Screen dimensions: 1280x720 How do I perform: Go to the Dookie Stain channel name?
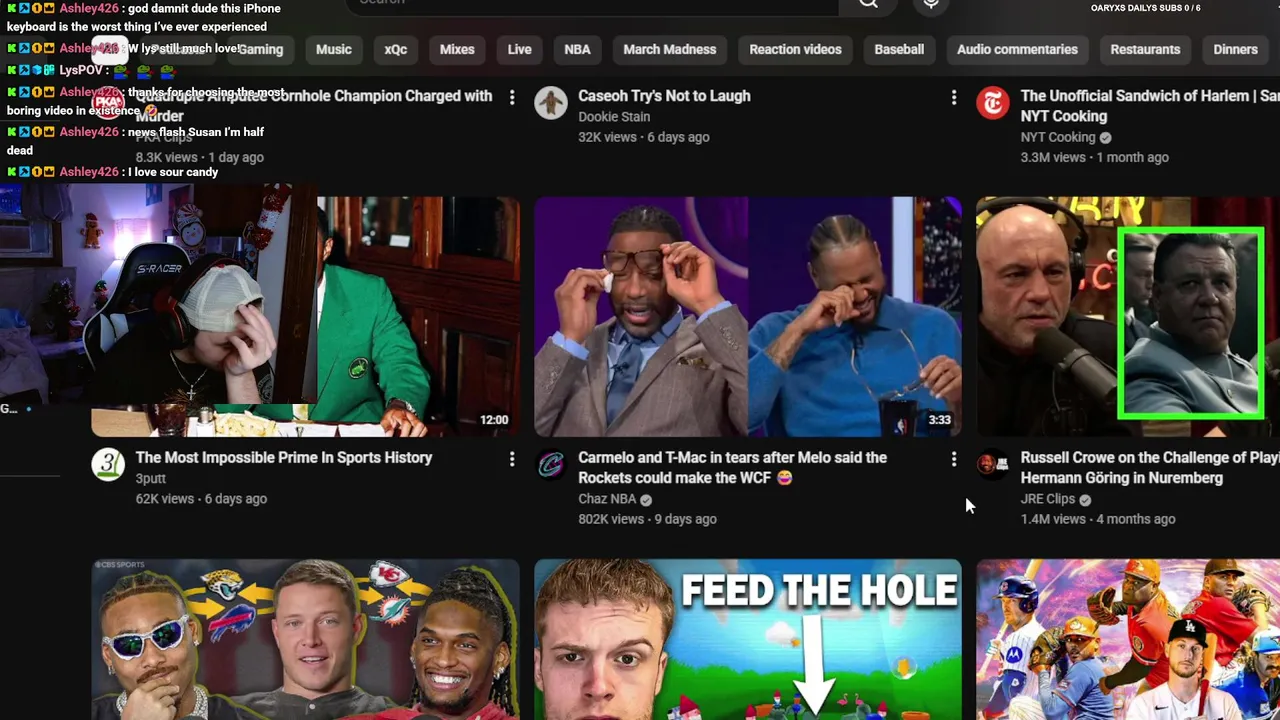(x=614, y=117)
